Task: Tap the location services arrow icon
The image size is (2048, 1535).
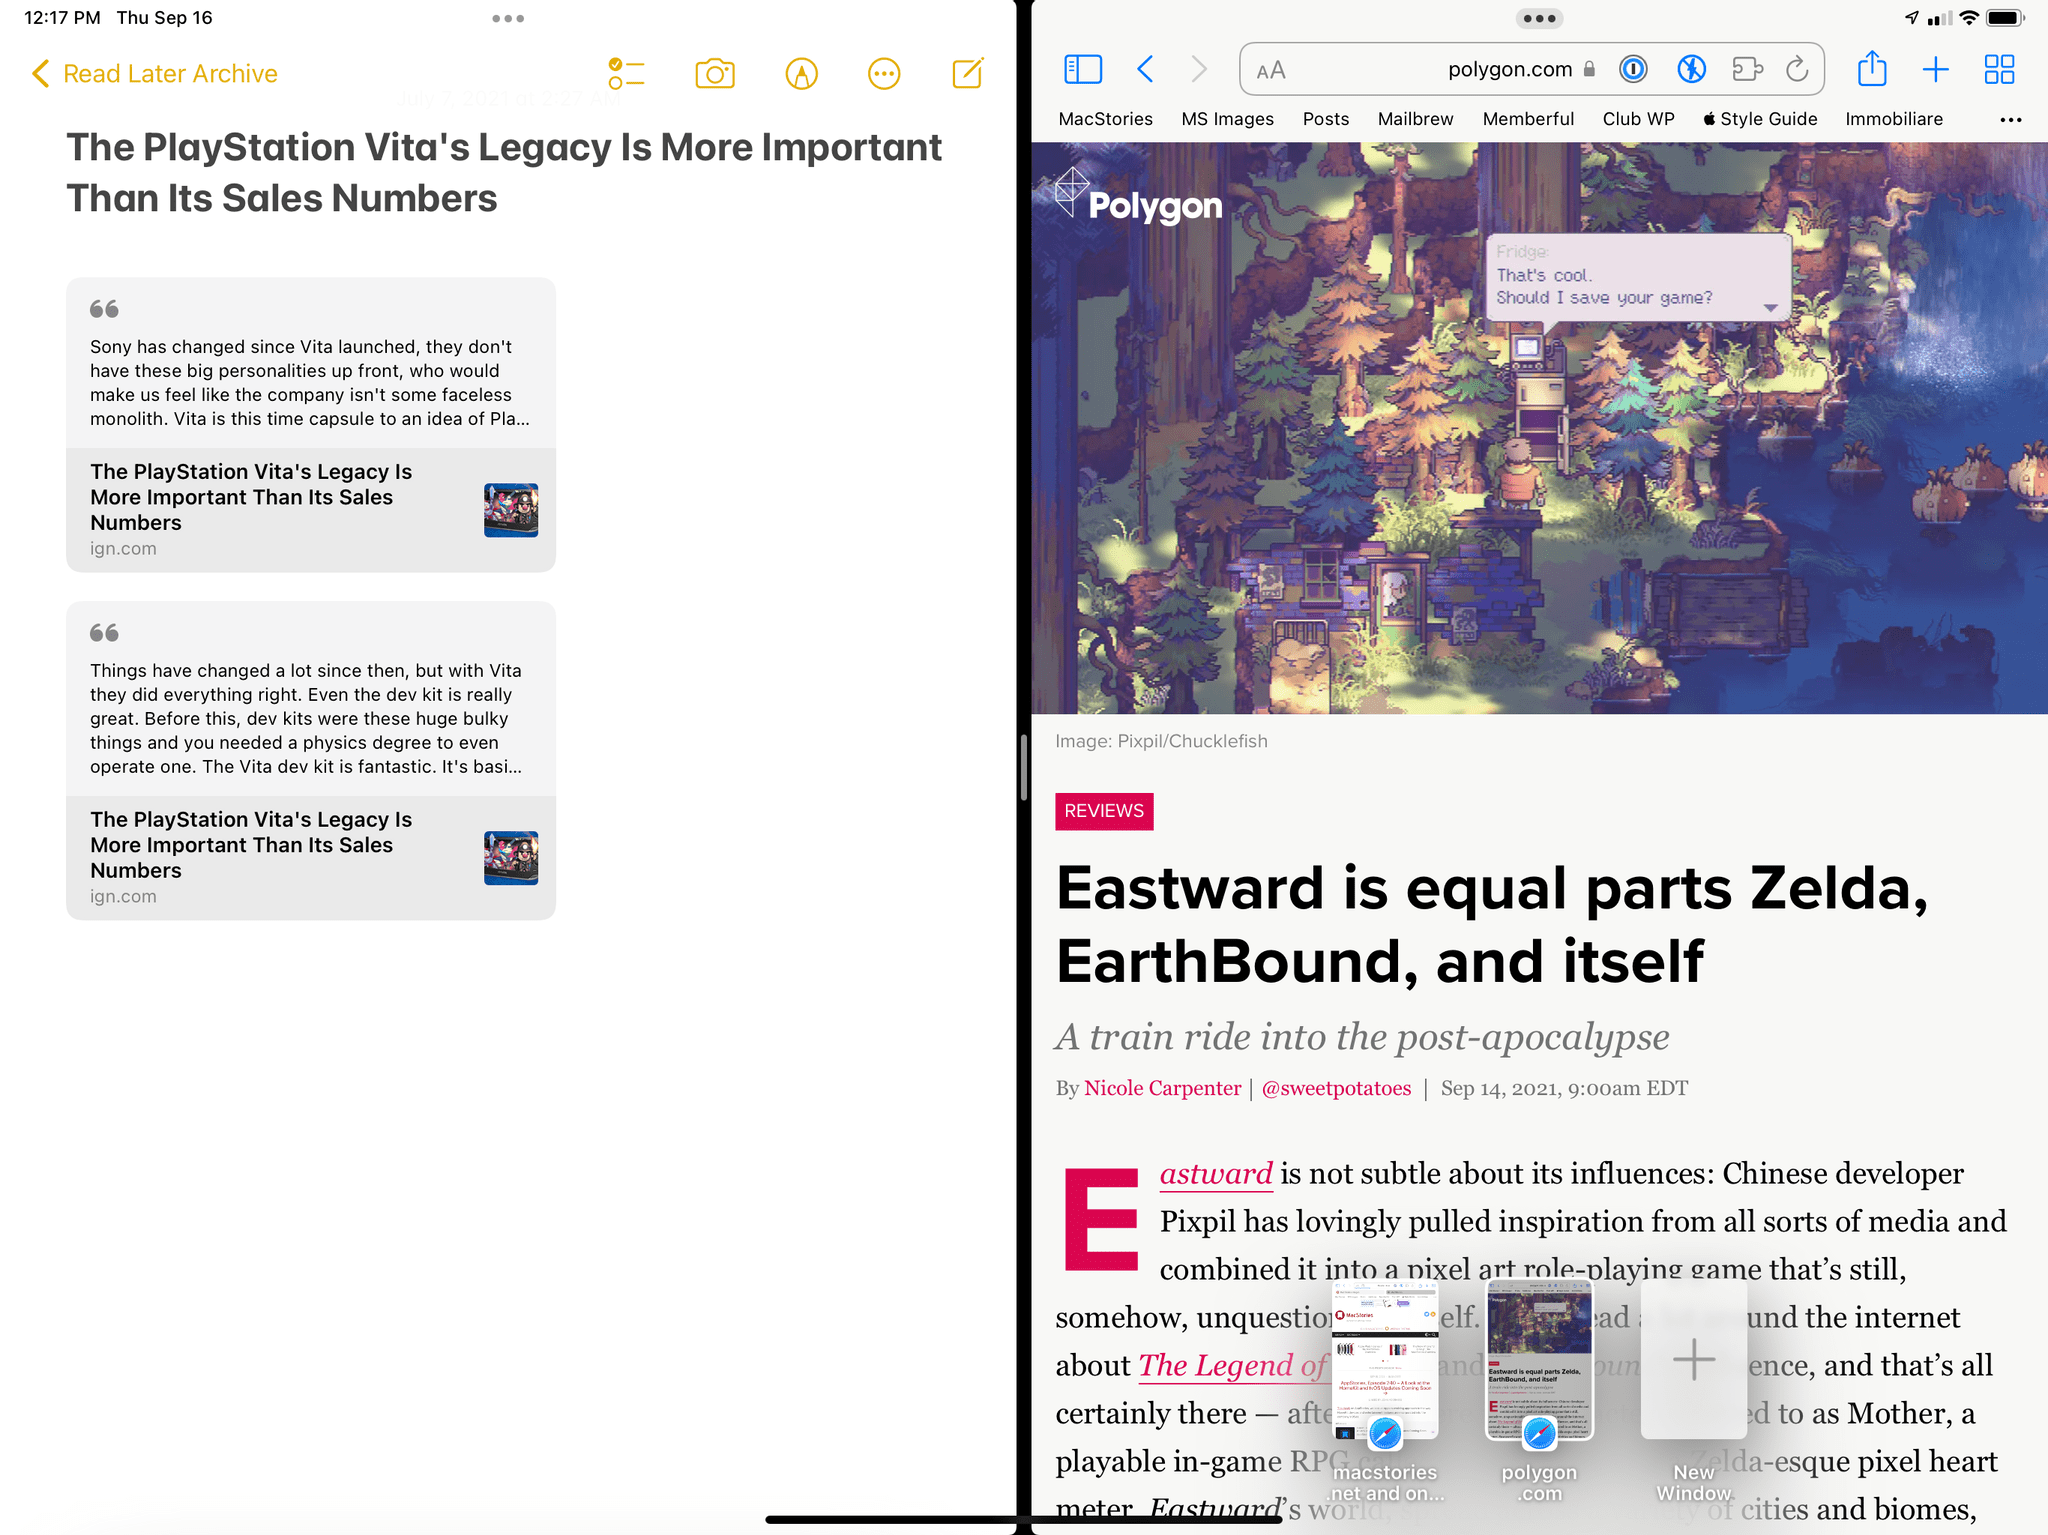Action: click(x=1912, y=18)
